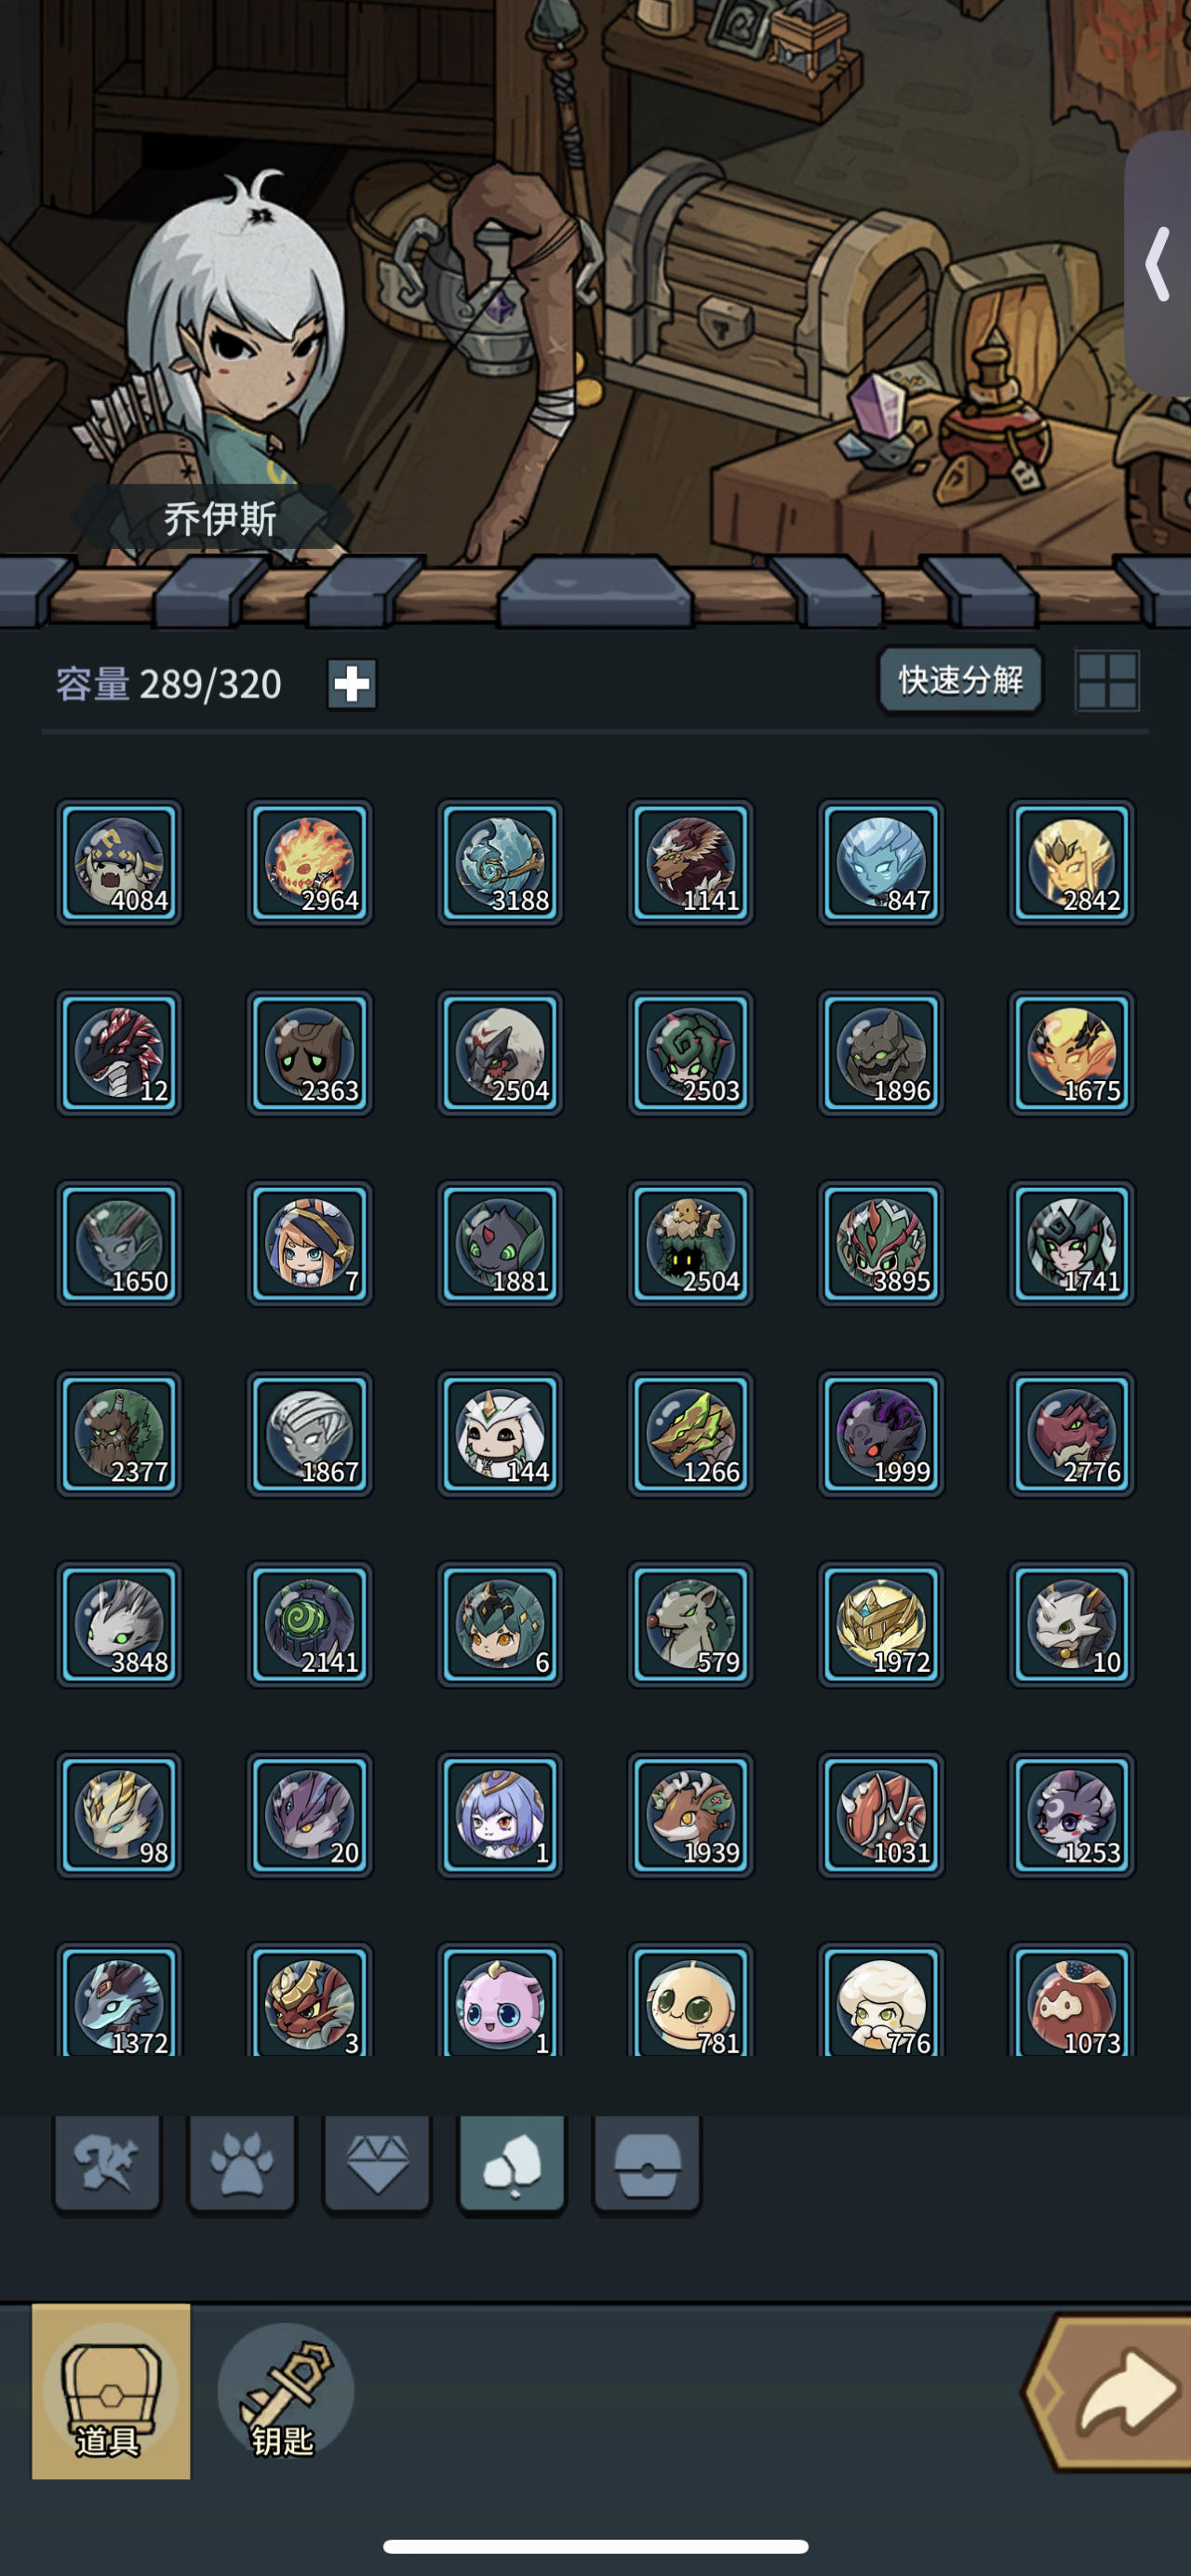Expand the side panel with the arrow
The height and width of the screenshot is (2576, 1191).
coord(1158,264)
